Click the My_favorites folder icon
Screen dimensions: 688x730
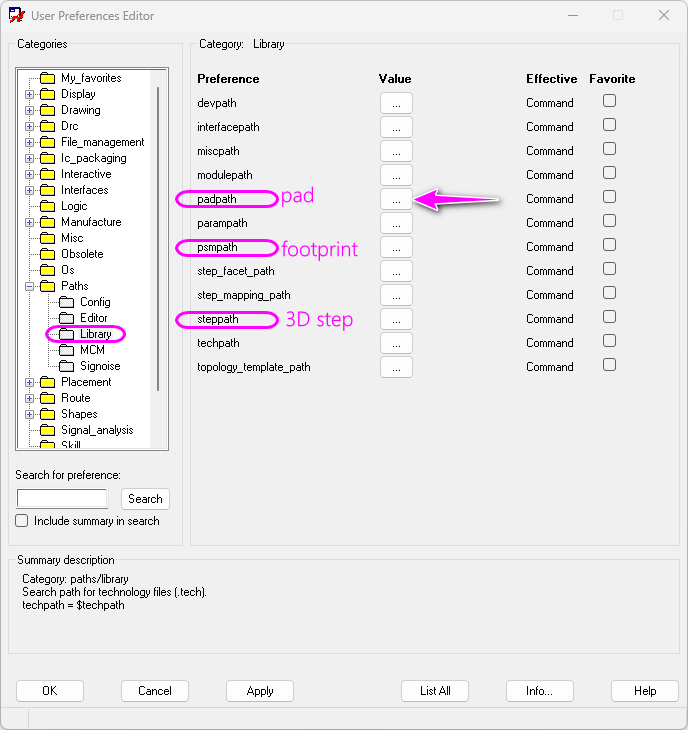point(47,78)
